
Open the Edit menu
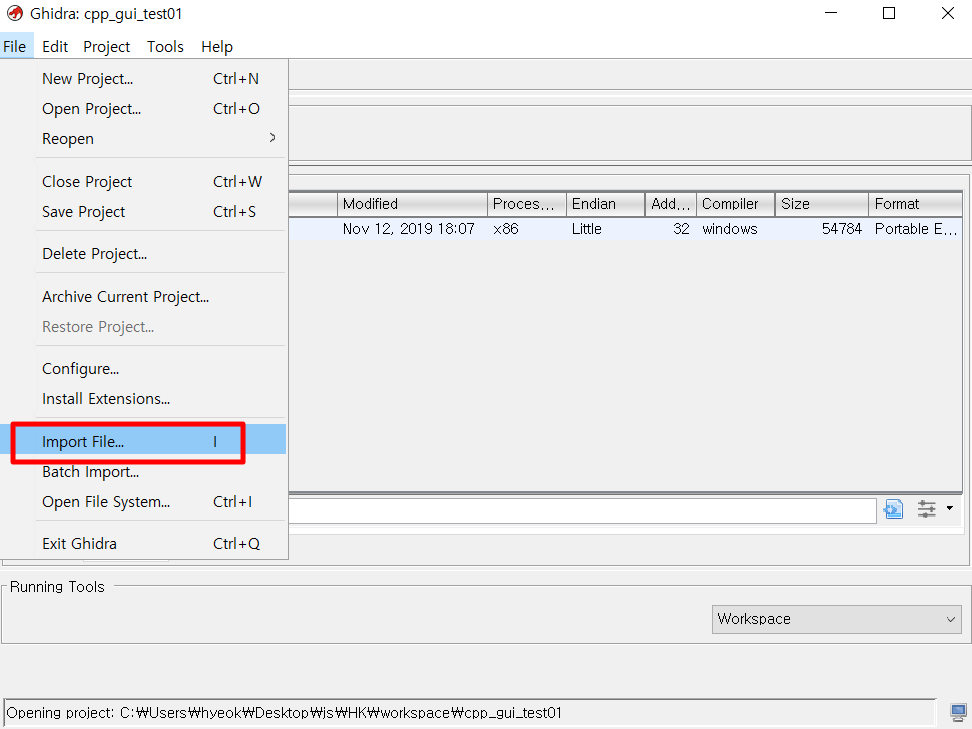click(x=55, y=46)
